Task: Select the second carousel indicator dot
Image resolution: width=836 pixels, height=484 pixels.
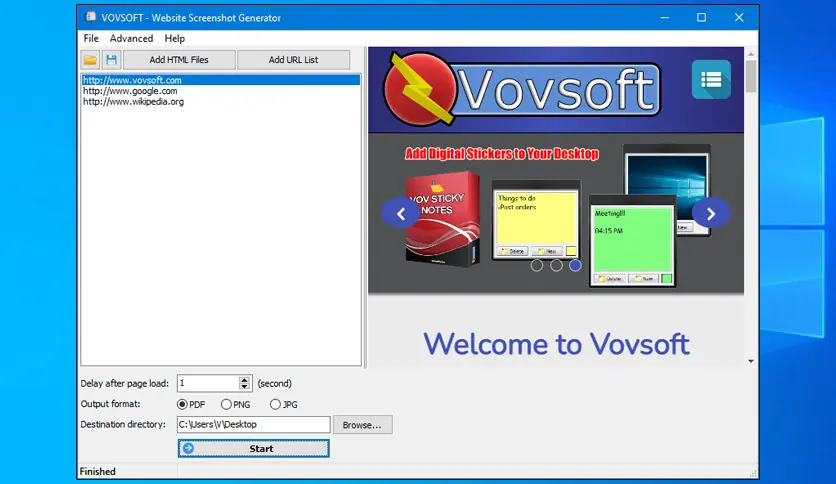Action: [x=556, y=265]
